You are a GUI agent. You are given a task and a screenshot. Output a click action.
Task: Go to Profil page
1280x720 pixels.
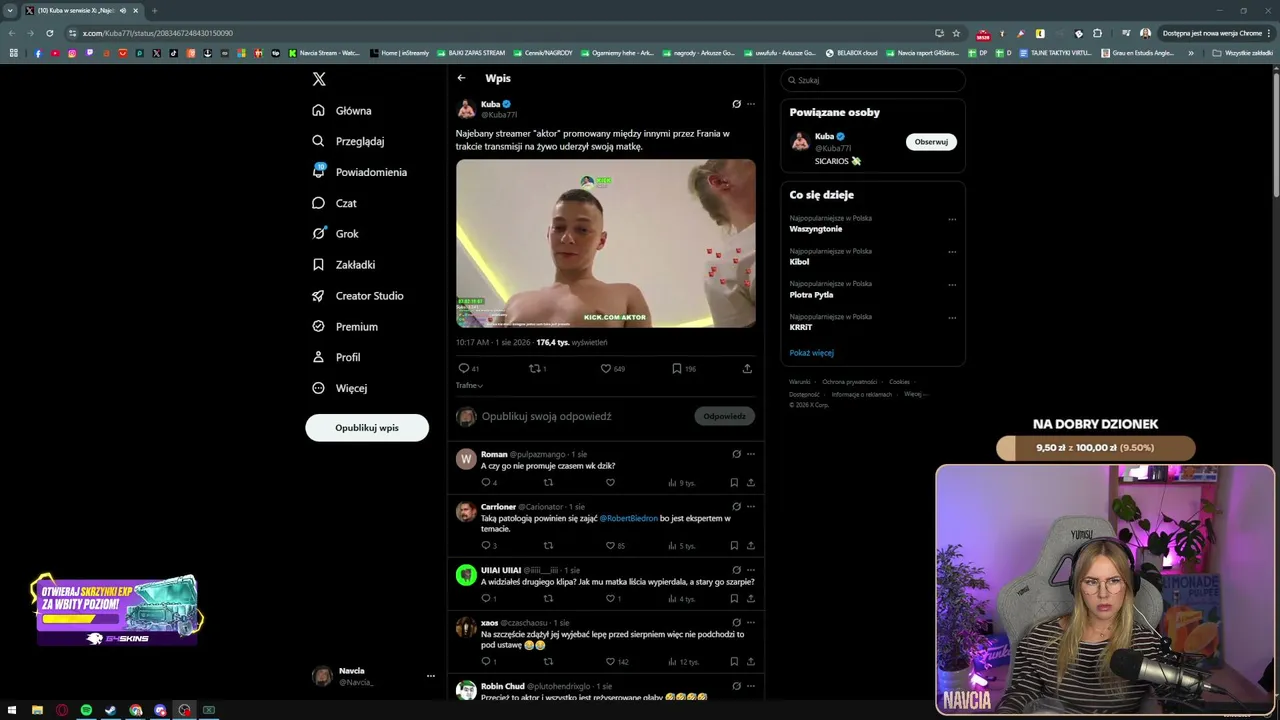pos(336,357)
